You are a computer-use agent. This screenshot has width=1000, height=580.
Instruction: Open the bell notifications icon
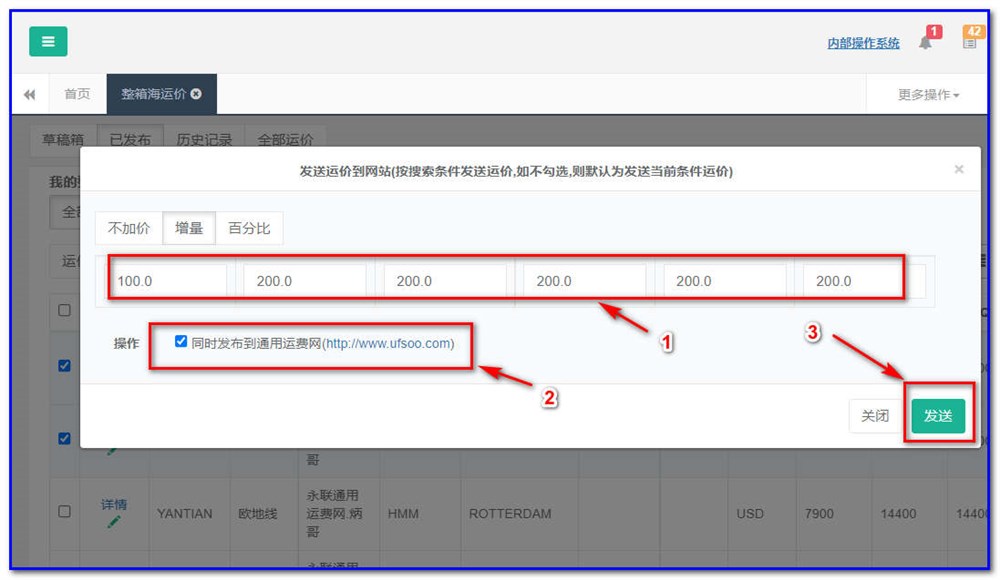[925, 42]
